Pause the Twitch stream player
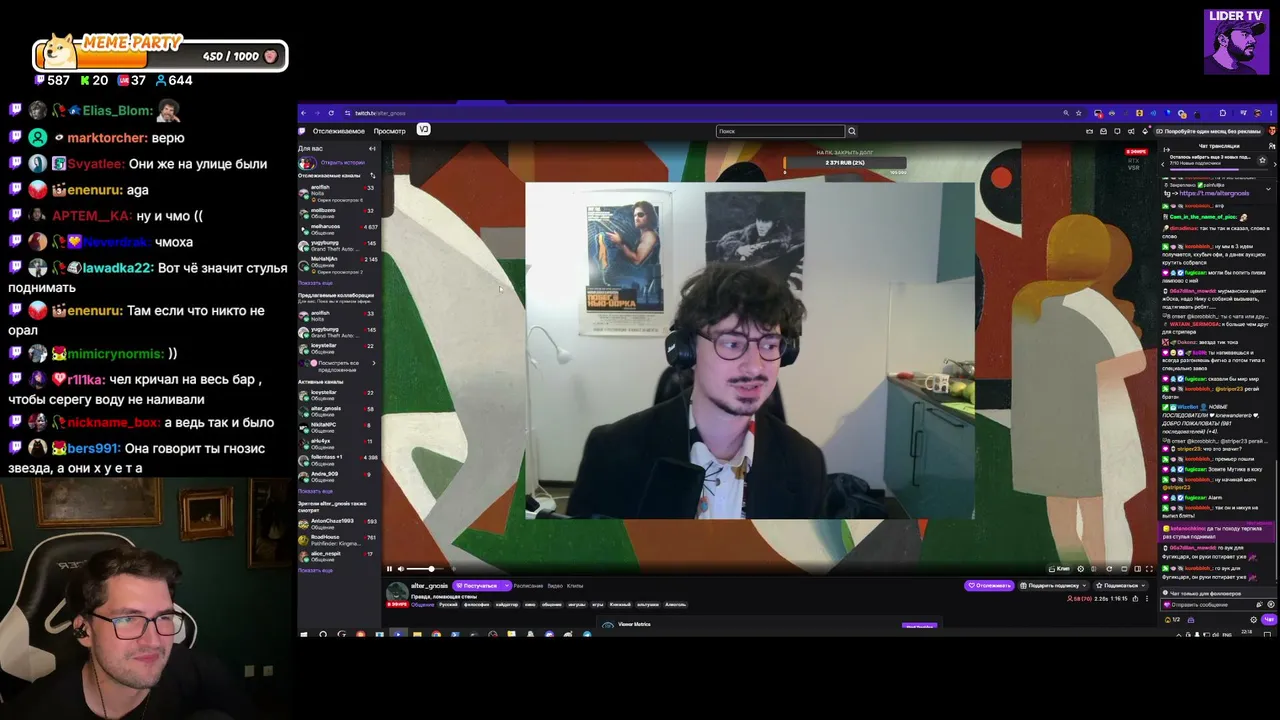This screenshot has width=1280, height=720. pos(390,569)
